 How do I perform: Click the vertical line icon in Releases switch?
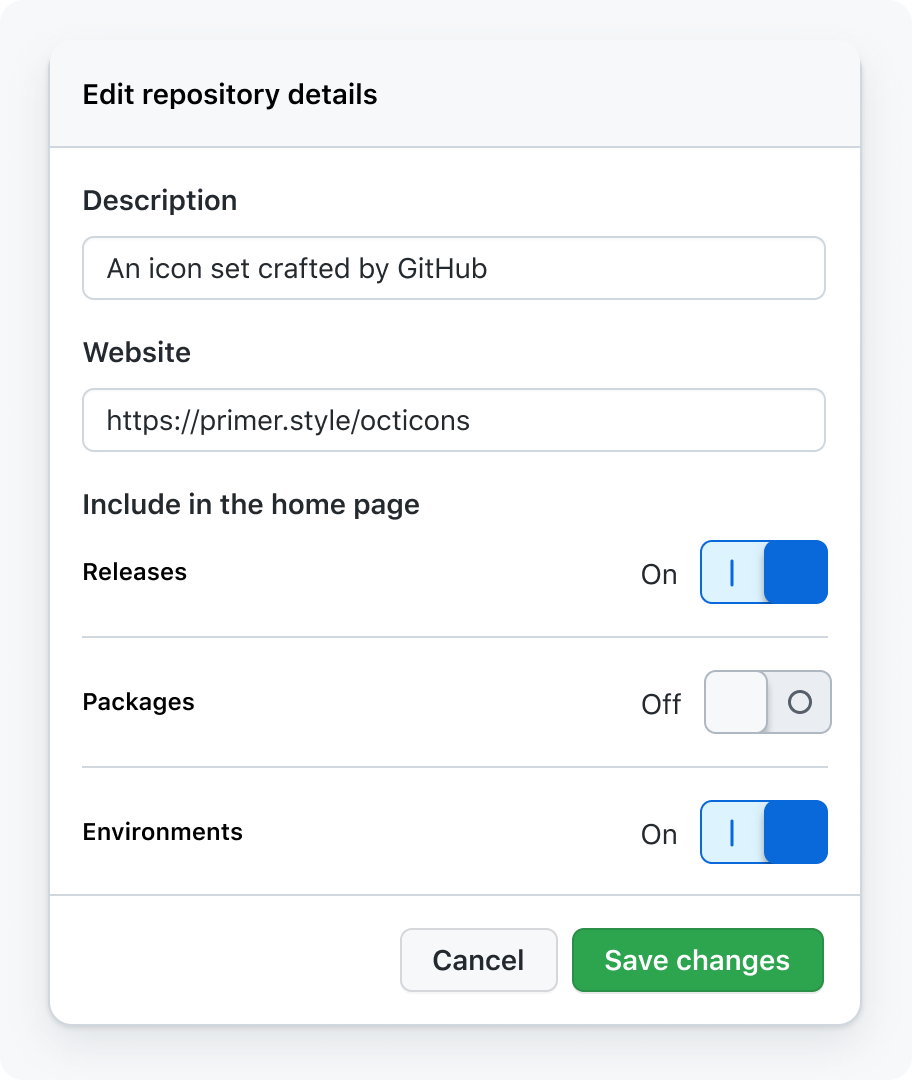[732, 572]
